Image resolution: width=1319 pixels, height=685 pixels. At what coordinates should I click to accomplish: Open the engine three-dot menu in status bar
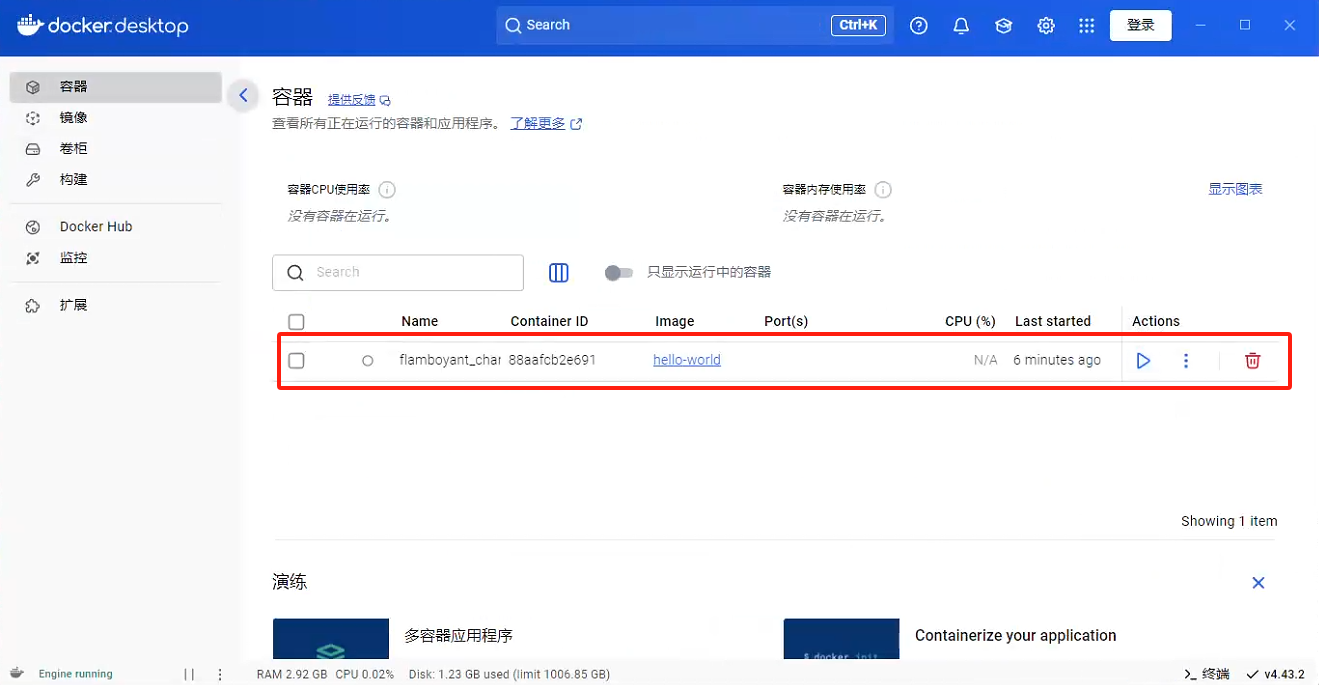tap(221, 674)
